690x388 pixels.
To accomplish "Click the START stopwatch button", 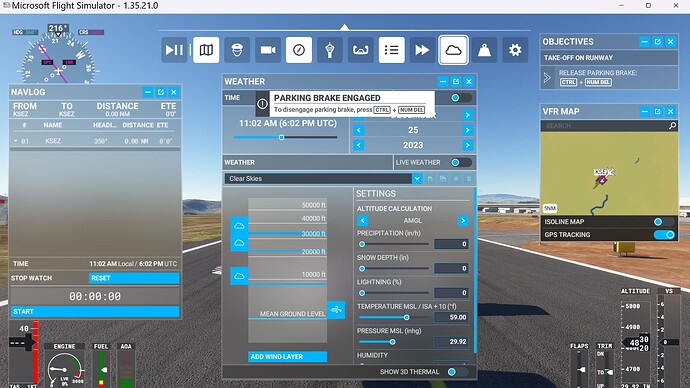I will tap(95, 311).
